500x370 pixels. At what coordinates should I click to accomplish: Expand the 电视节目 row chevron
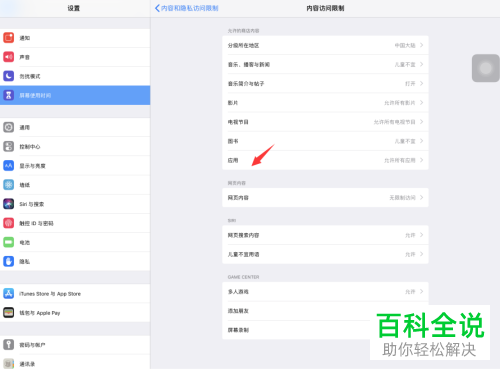tap(422, 122)
